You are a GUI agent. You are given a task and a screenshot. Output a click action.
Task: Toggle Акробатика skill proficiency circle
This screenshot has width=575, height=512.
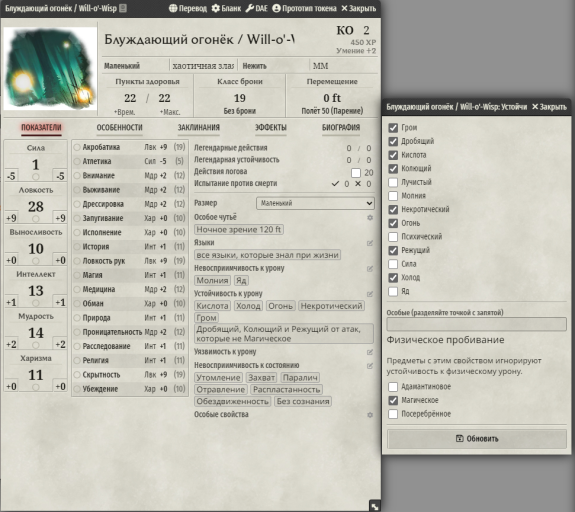pyautogui.click(x=77, y=147)
